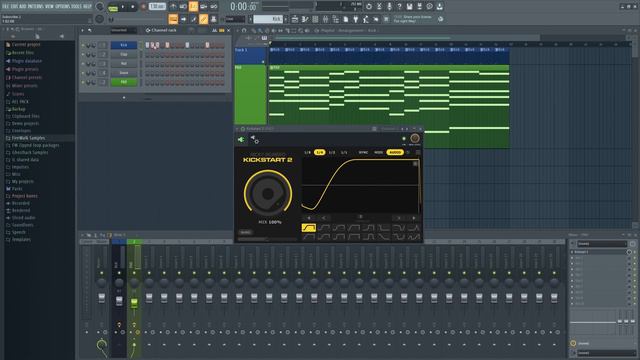Open the Kickstart plugin wrapper's gear settings icon
Screen dimensions: 640x360
255,140
